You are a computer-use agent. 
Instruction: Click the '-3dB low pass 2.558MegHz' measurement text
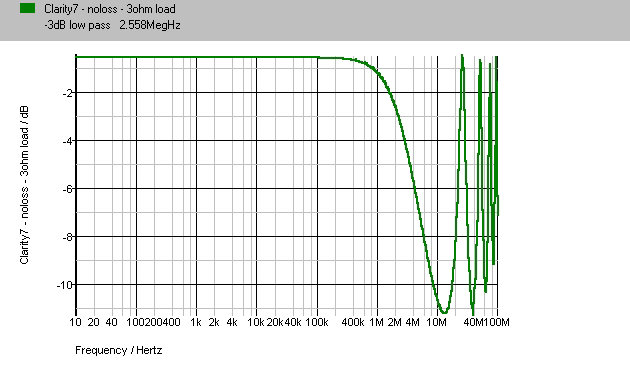pyautogui.click(x=112, y=25)
